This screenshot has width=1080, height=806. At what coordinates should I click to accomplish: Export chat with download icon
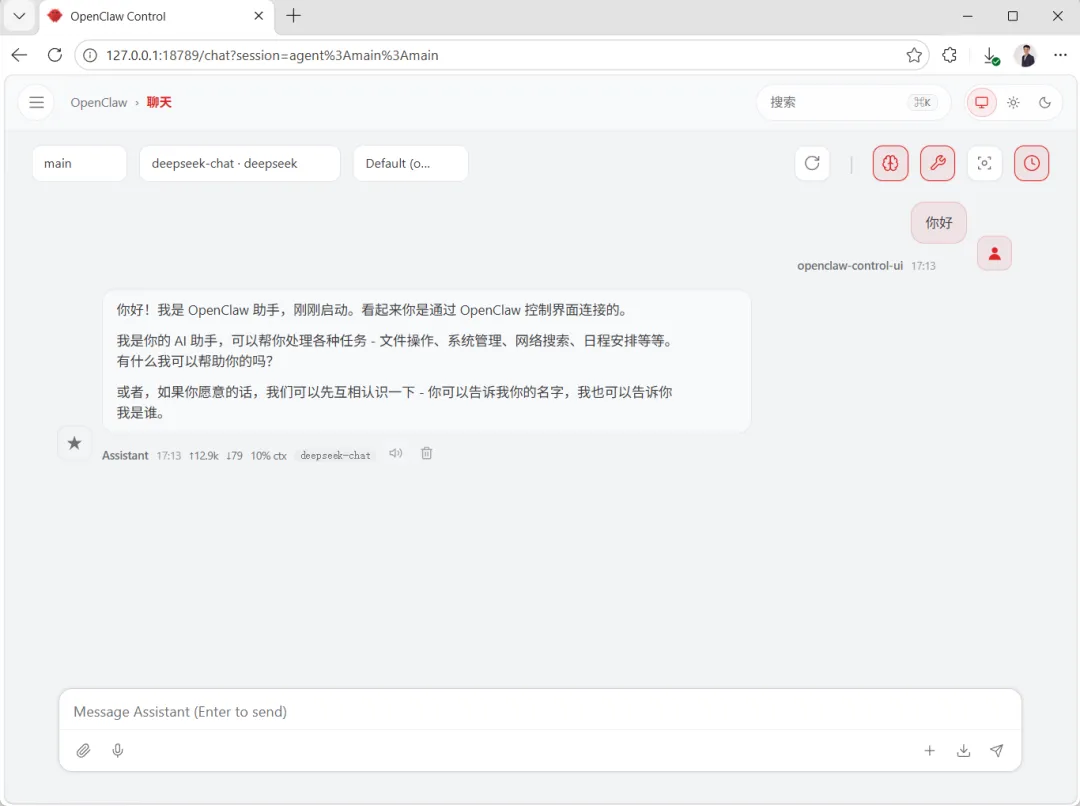(964, 751)
